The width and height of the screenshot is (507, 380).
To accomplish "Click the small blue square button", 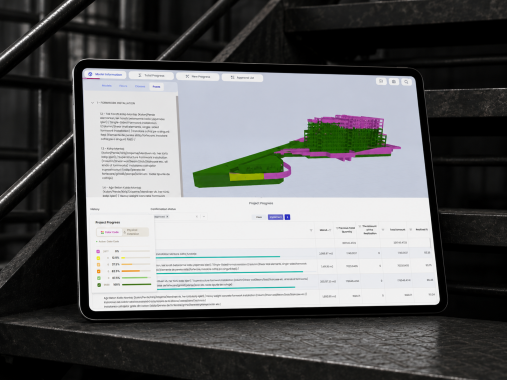I will tap(287, 217).
